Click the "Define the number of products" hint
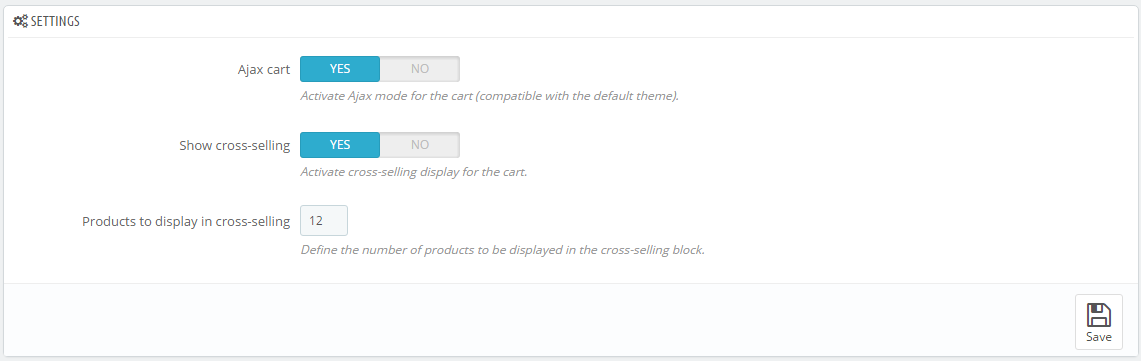Image resolution: width=1141 pixels, height=361 pixels. tap(503, 250)
